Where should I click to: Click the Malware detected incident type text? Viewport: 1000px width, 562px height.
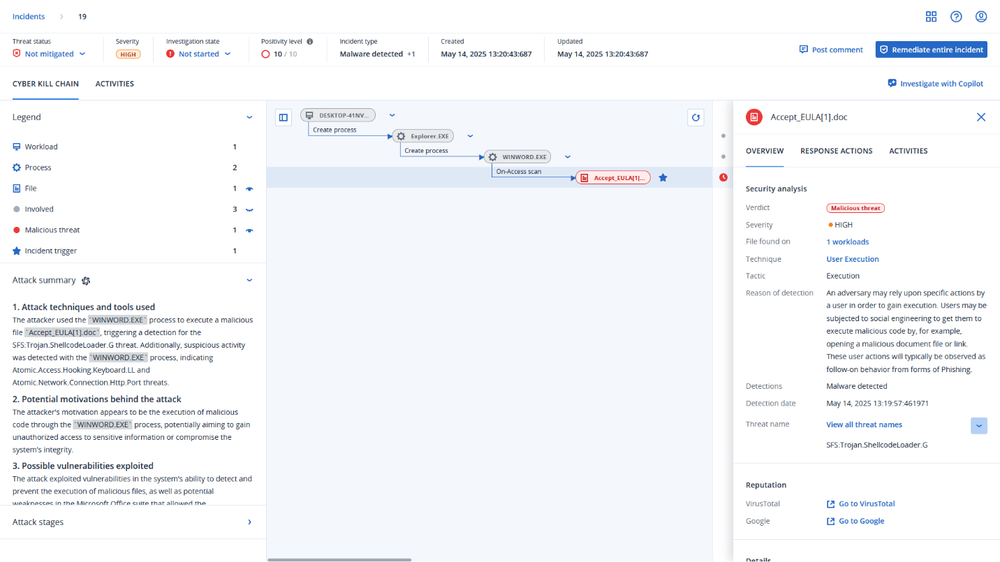[371, 54]
